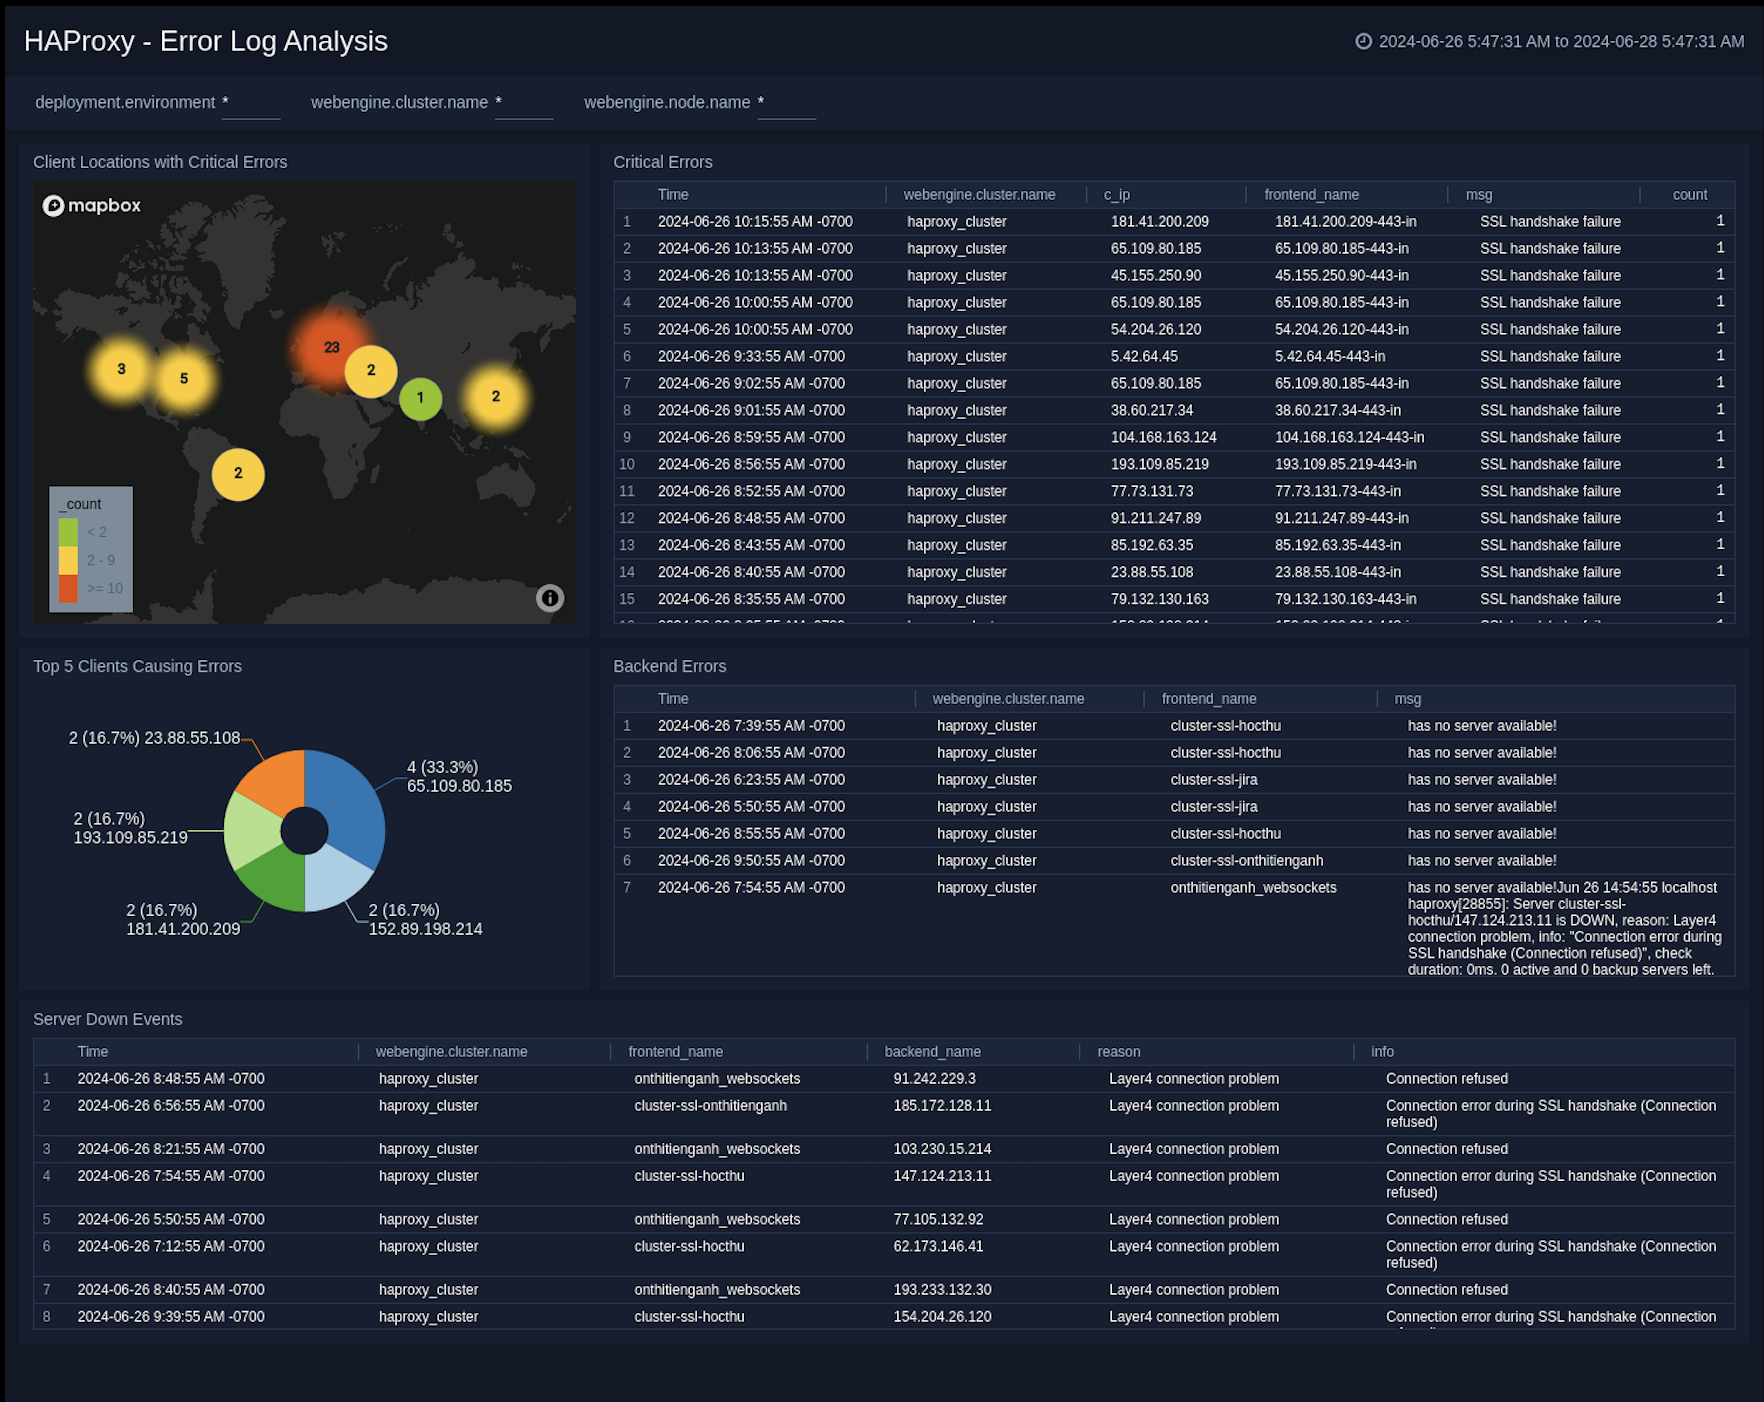Click the orange '>= 10' legend swatch
The height and width of the screenshot is (1402, 1764).
click(68, 588)
